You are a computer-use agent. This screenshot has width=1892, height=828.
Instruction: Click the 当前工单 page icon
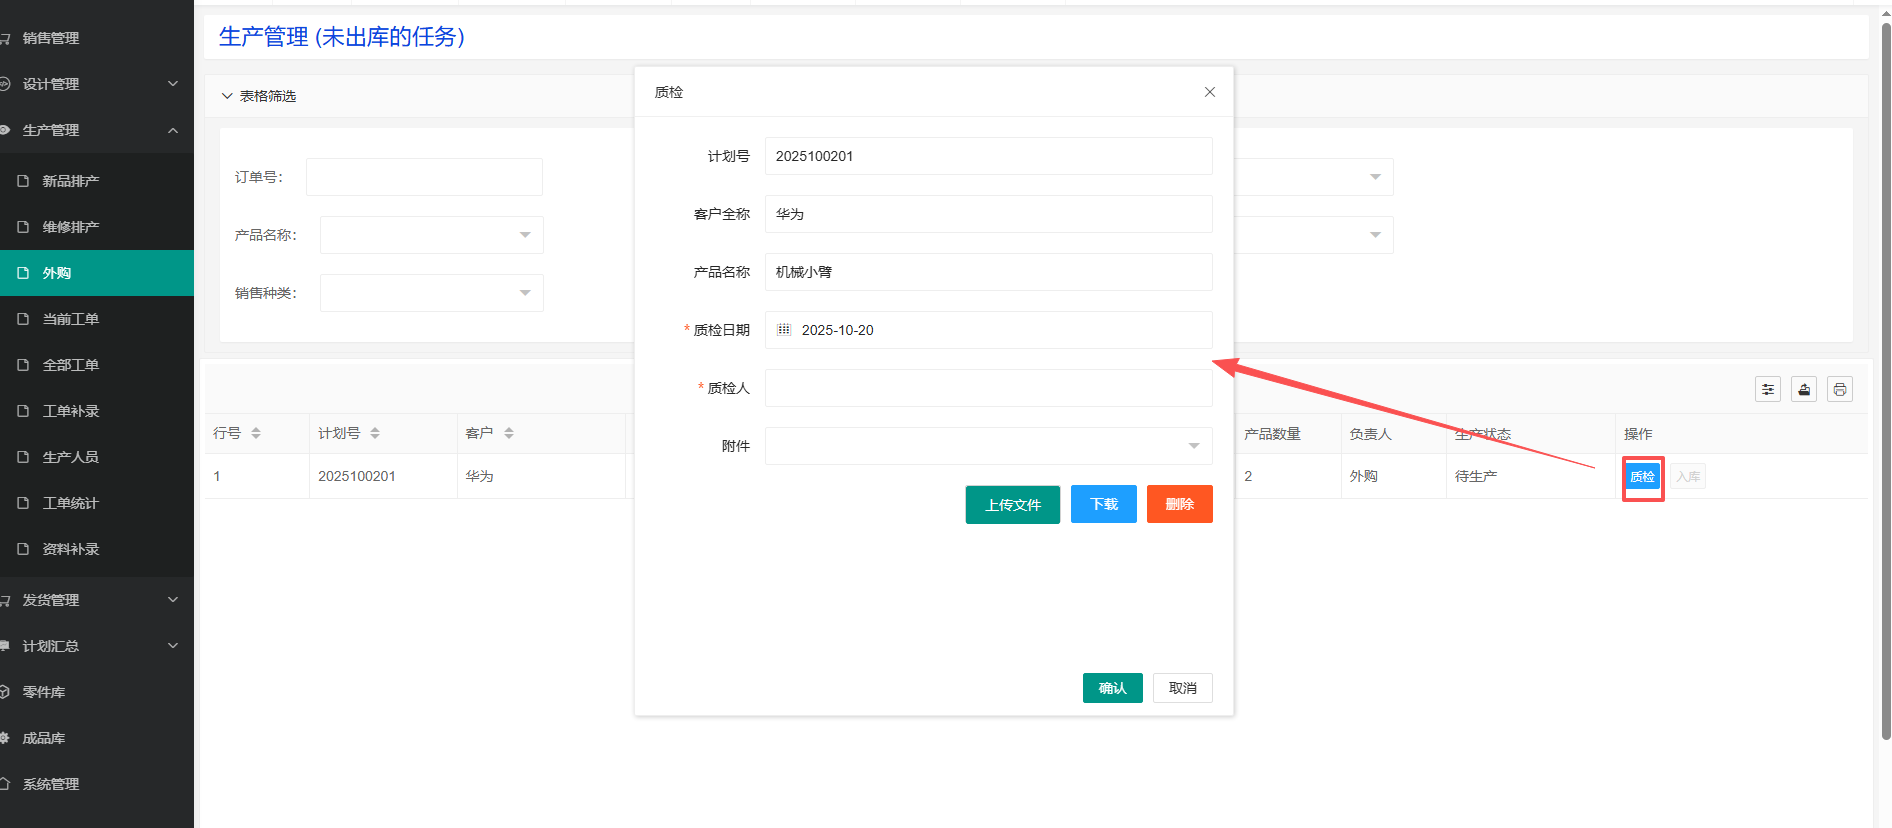23,319
